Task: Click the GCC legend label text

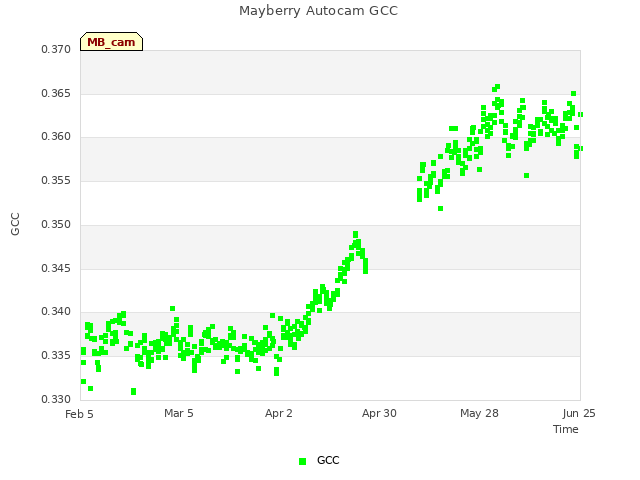Action: click(328, 460)
